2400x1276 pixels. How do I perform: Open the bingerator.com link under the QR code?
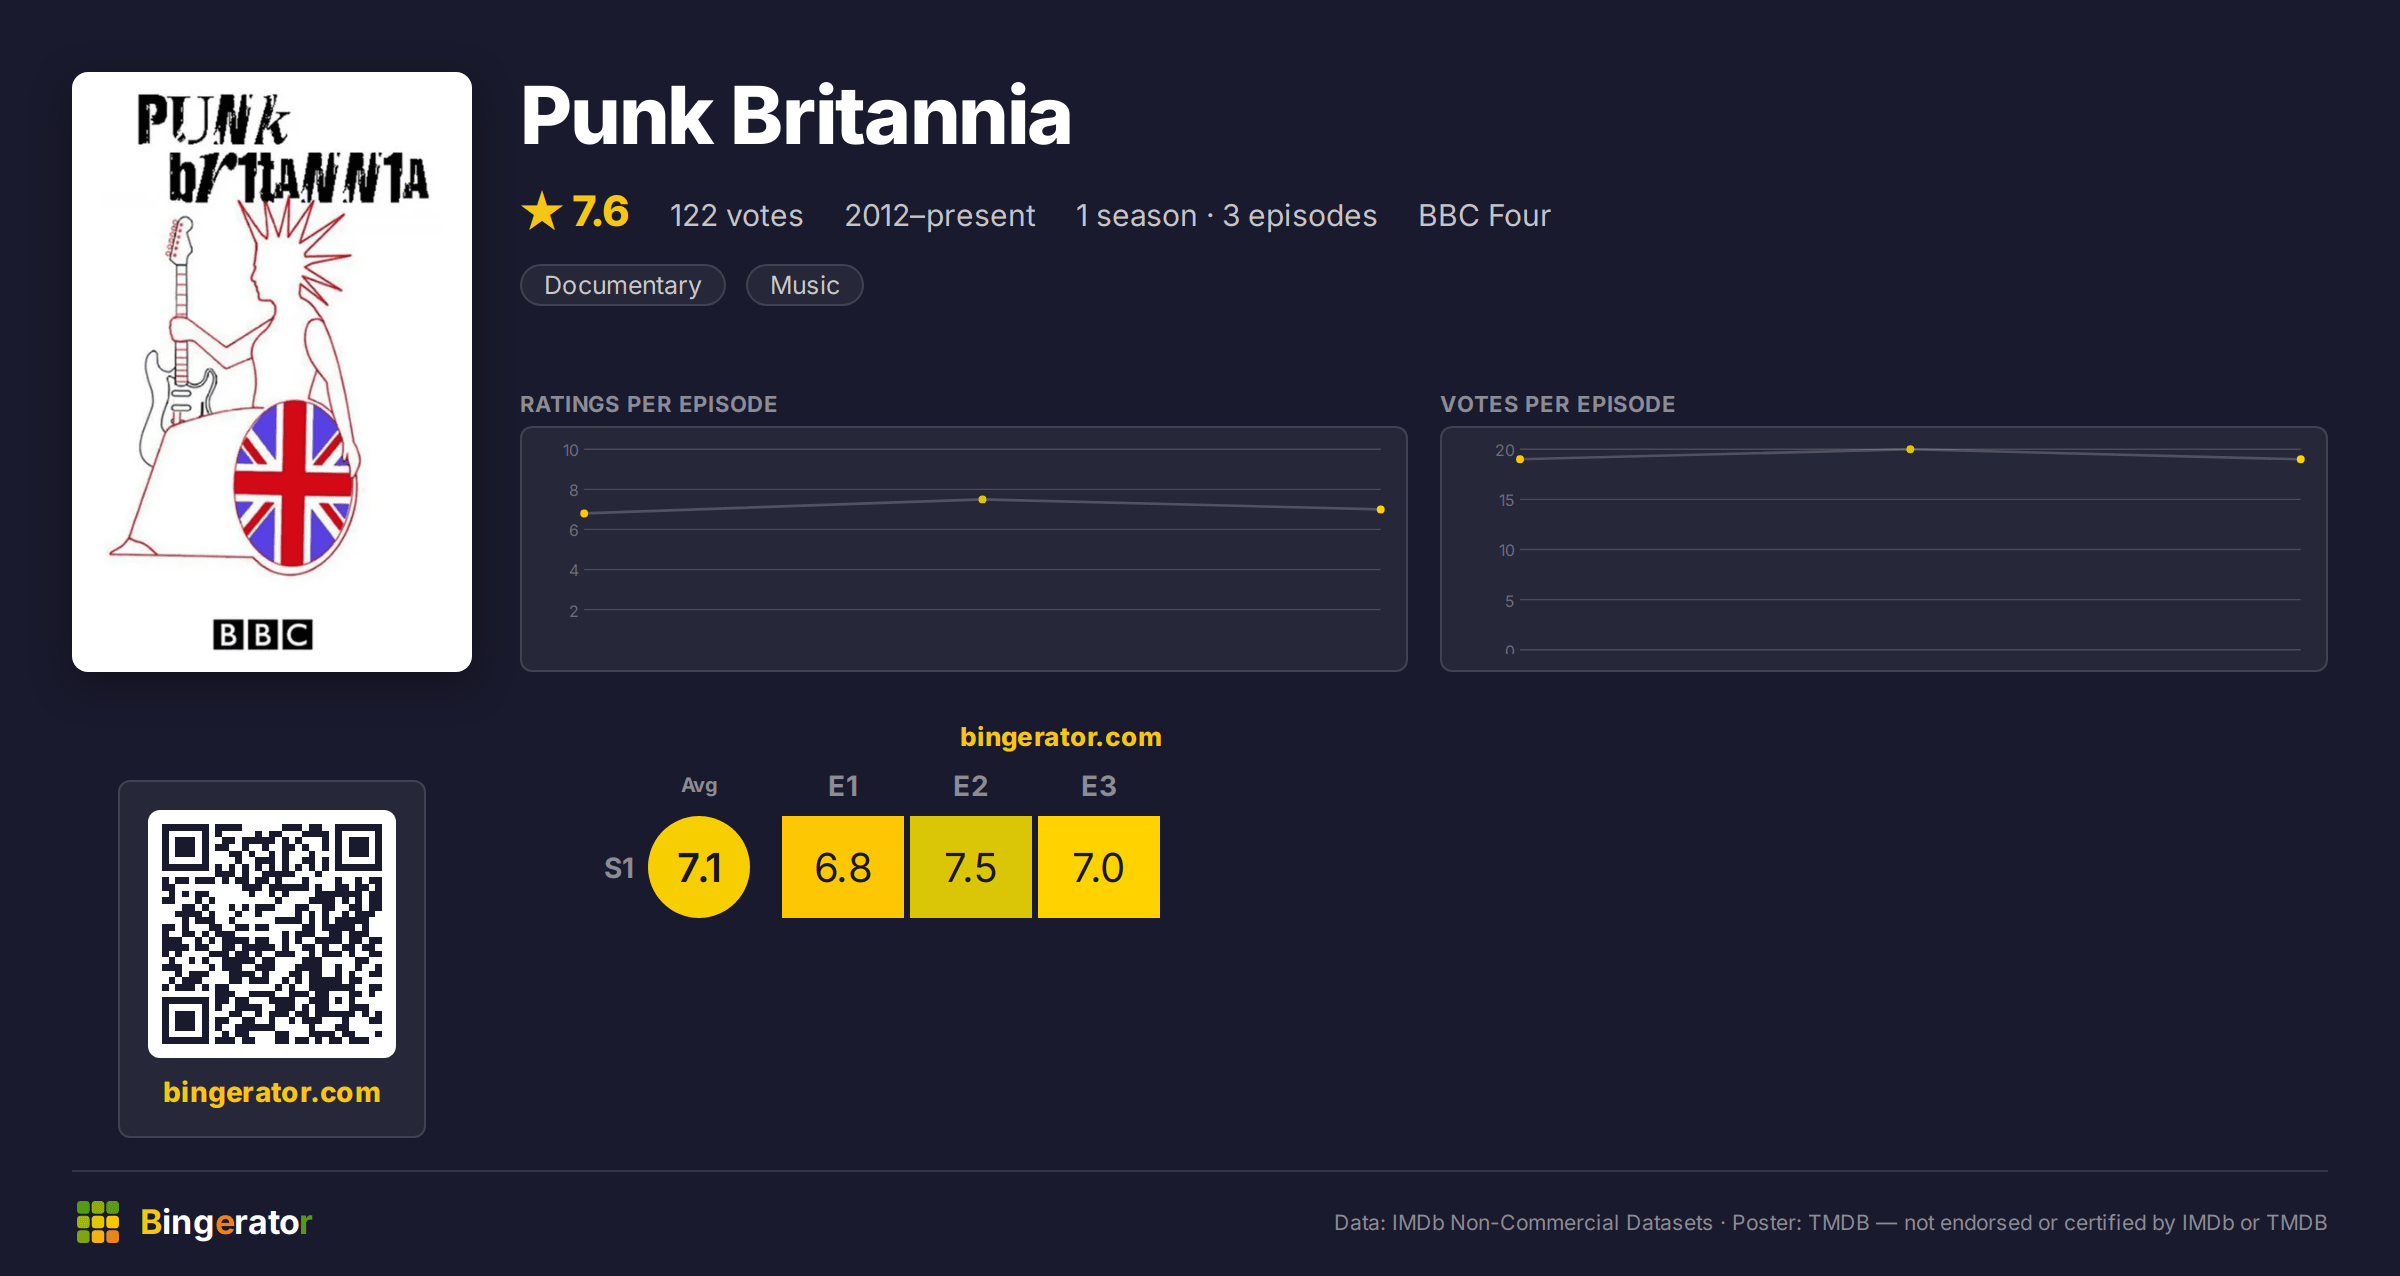click(x=272, y=1092)
